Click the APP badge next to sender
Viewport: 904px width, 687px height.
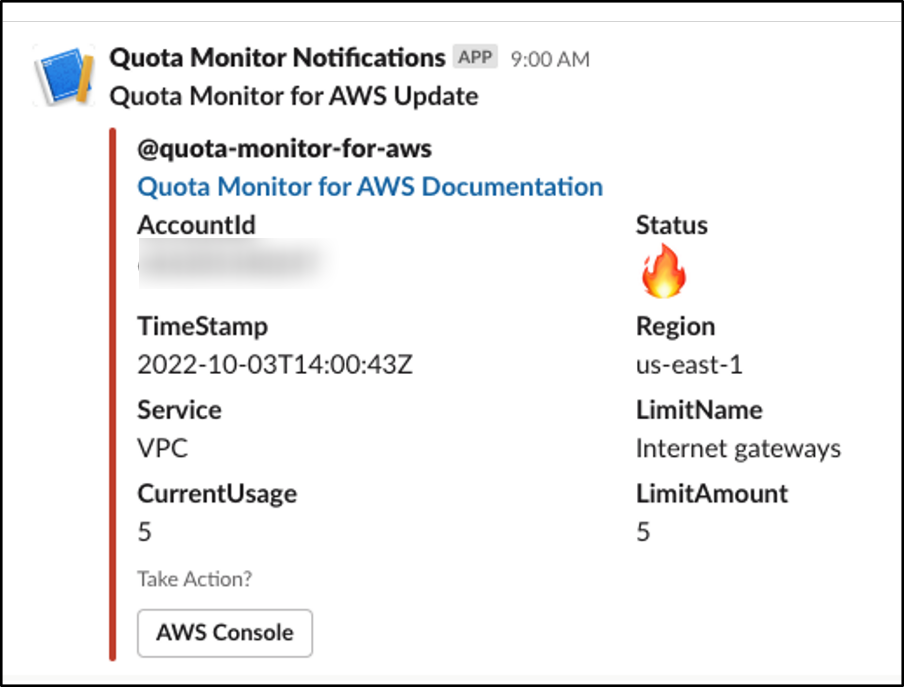click(475, 56)
